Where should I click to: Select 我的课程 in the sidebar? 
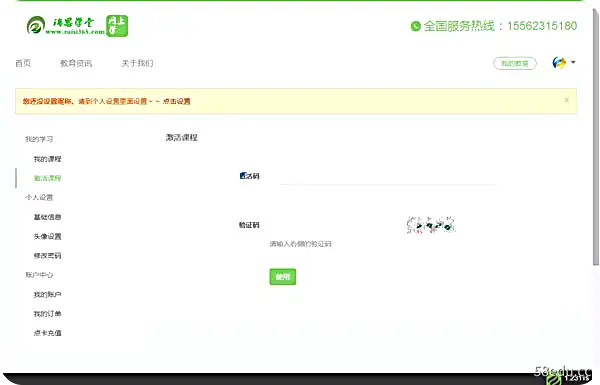[47, 159]
